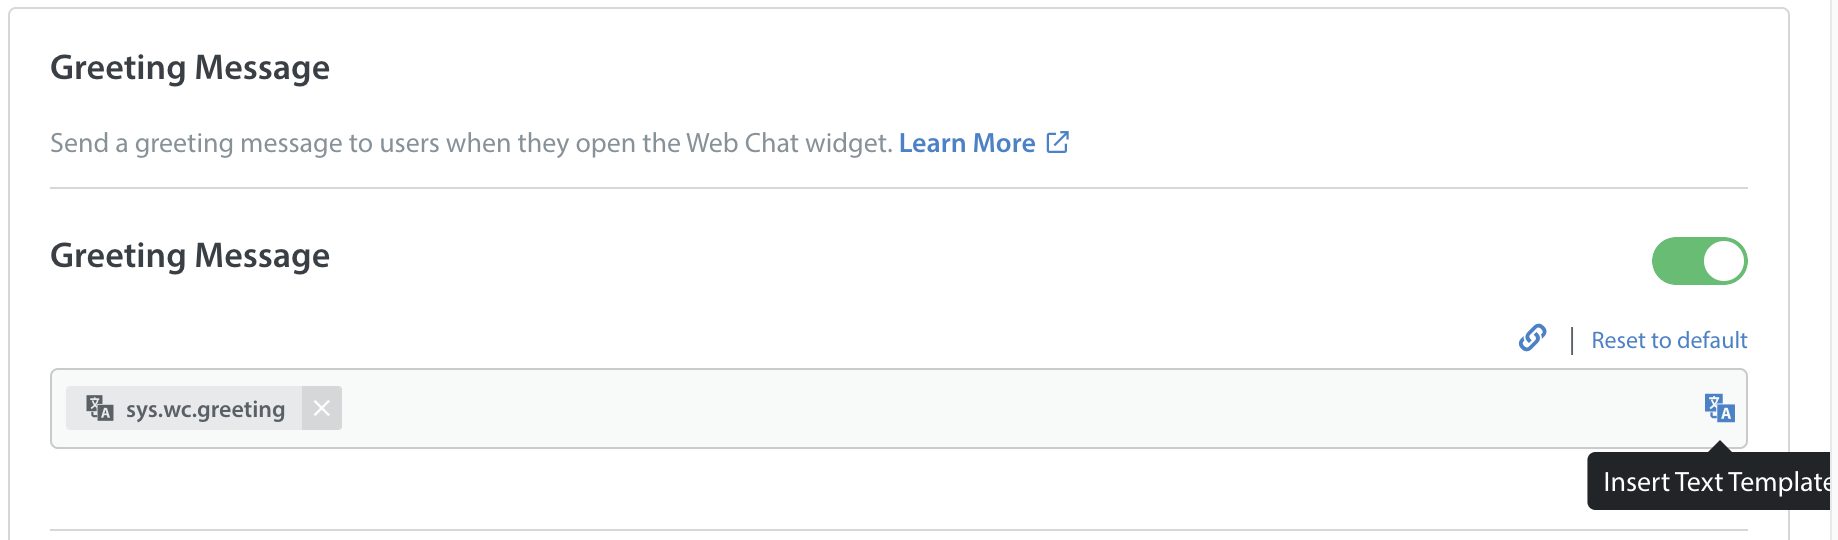Click the Greeting Message label beside the toggle
Viewport: 1838px width, 540px height.
coord(190,256)
